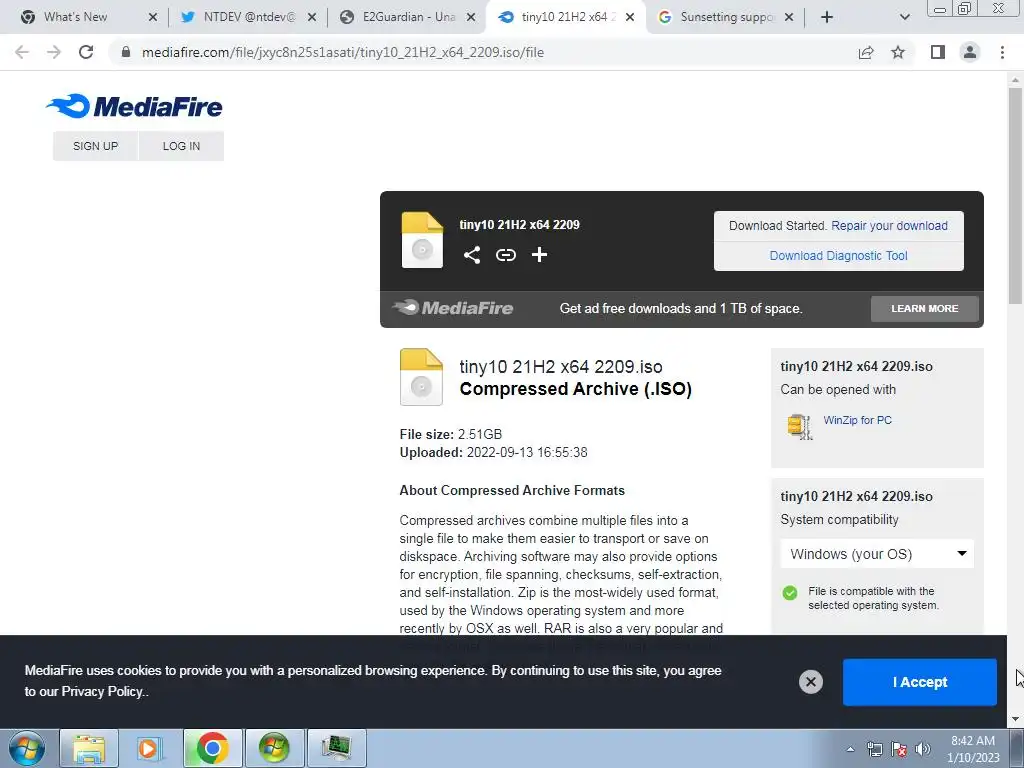Open the Chrome profile avatar icon
The image size is (1024, 768).
click(970, 52)
